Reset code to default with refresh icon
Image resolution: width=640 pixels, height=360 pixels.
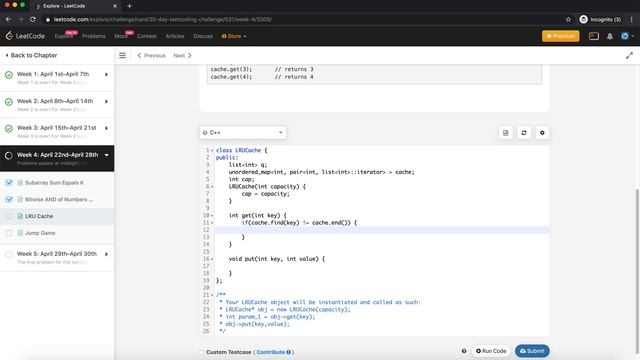[x=524, y=133]
